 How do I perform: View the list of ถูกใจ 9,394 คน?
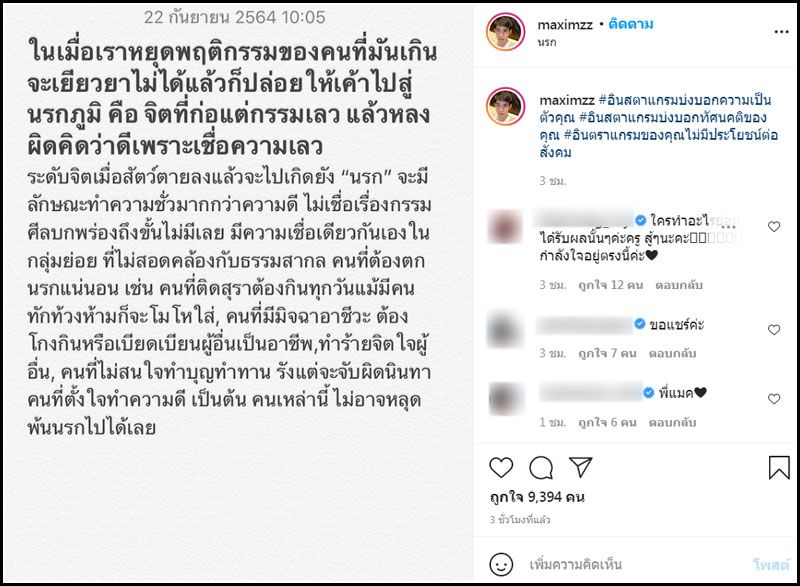coord(537,497)
